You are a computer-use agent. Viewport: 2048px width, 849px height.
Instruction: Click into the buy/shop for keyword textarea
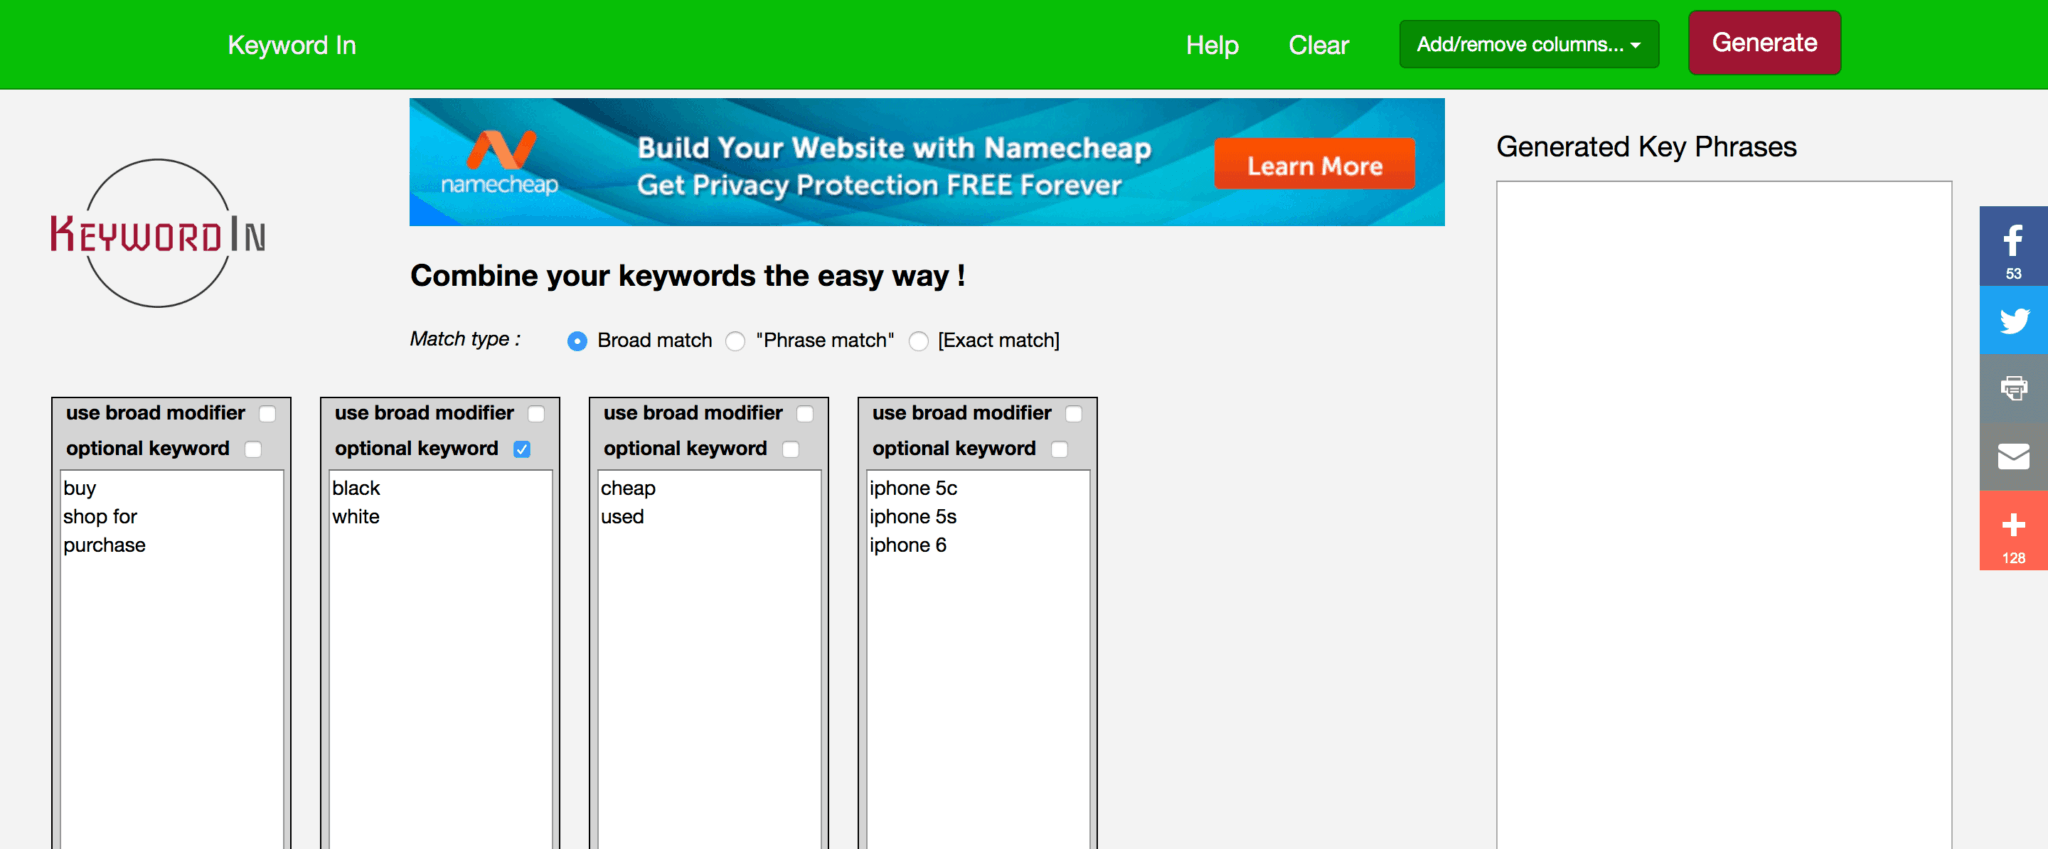point(172,660)
